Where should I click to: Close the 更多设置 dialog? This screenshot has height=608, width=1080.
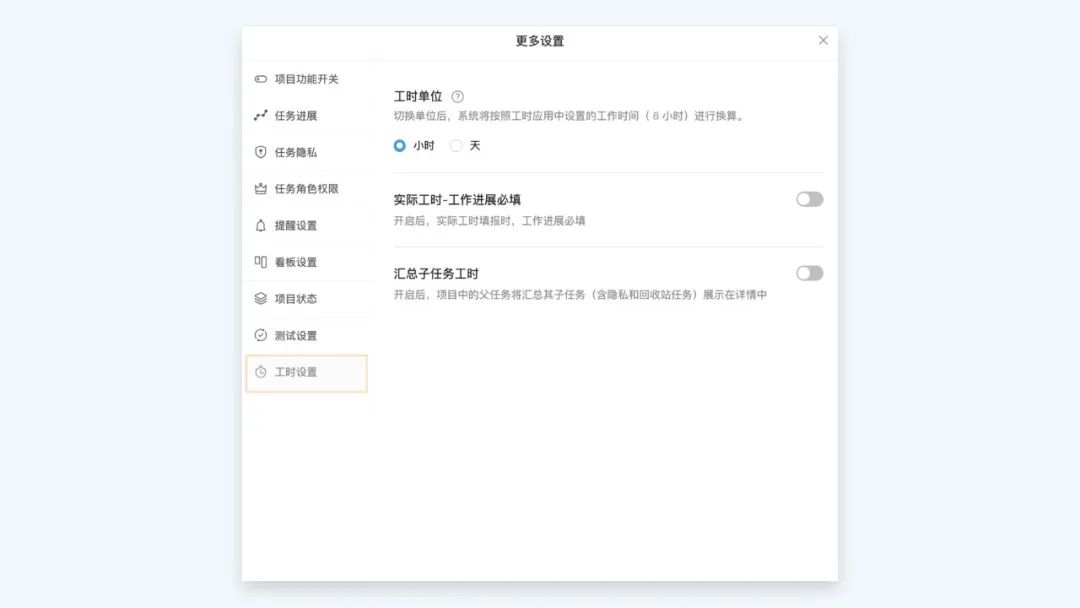pos(823,40)
